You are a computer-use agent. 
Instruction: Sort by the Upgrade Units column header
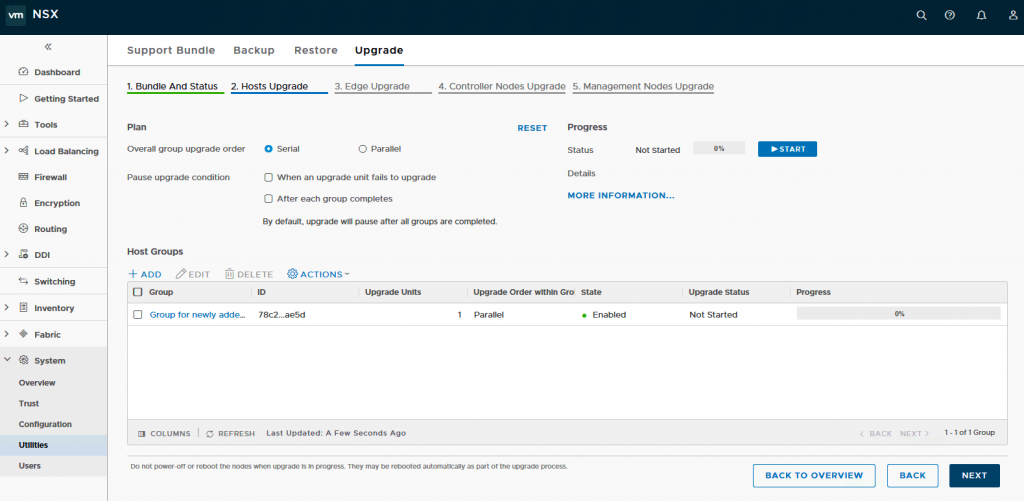click(392, 292)
